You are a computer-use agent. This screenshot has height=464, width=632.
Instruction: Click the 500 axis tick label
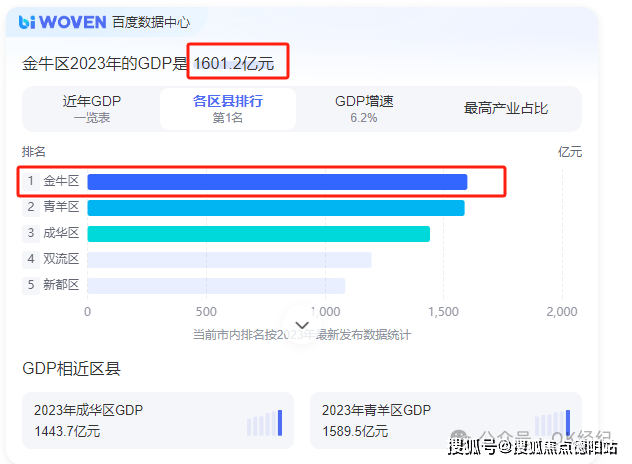[206, 312]
